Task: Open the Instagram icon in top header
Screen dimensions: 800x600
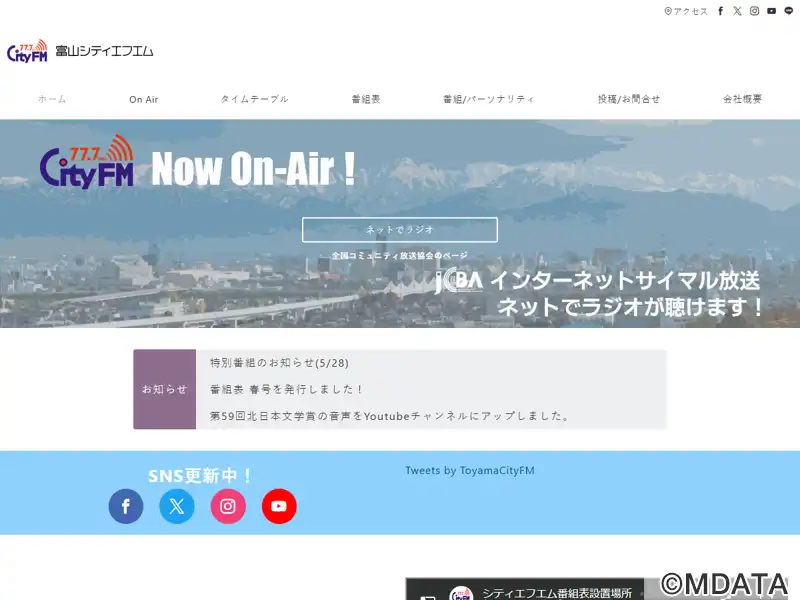Action: point(755,11)
